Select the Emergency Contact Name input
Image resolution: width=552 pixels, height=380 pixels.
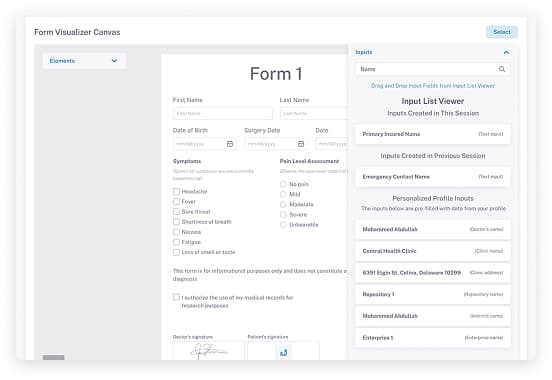click(x=433, y=177)
